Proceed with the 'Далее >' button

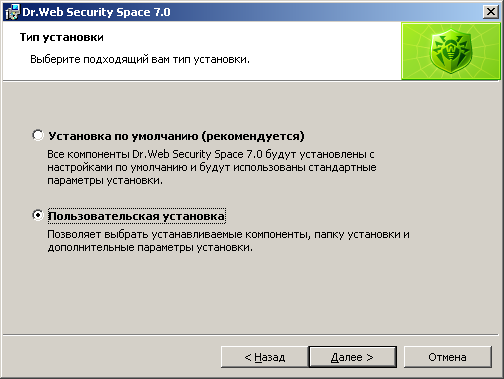(352, 357)
